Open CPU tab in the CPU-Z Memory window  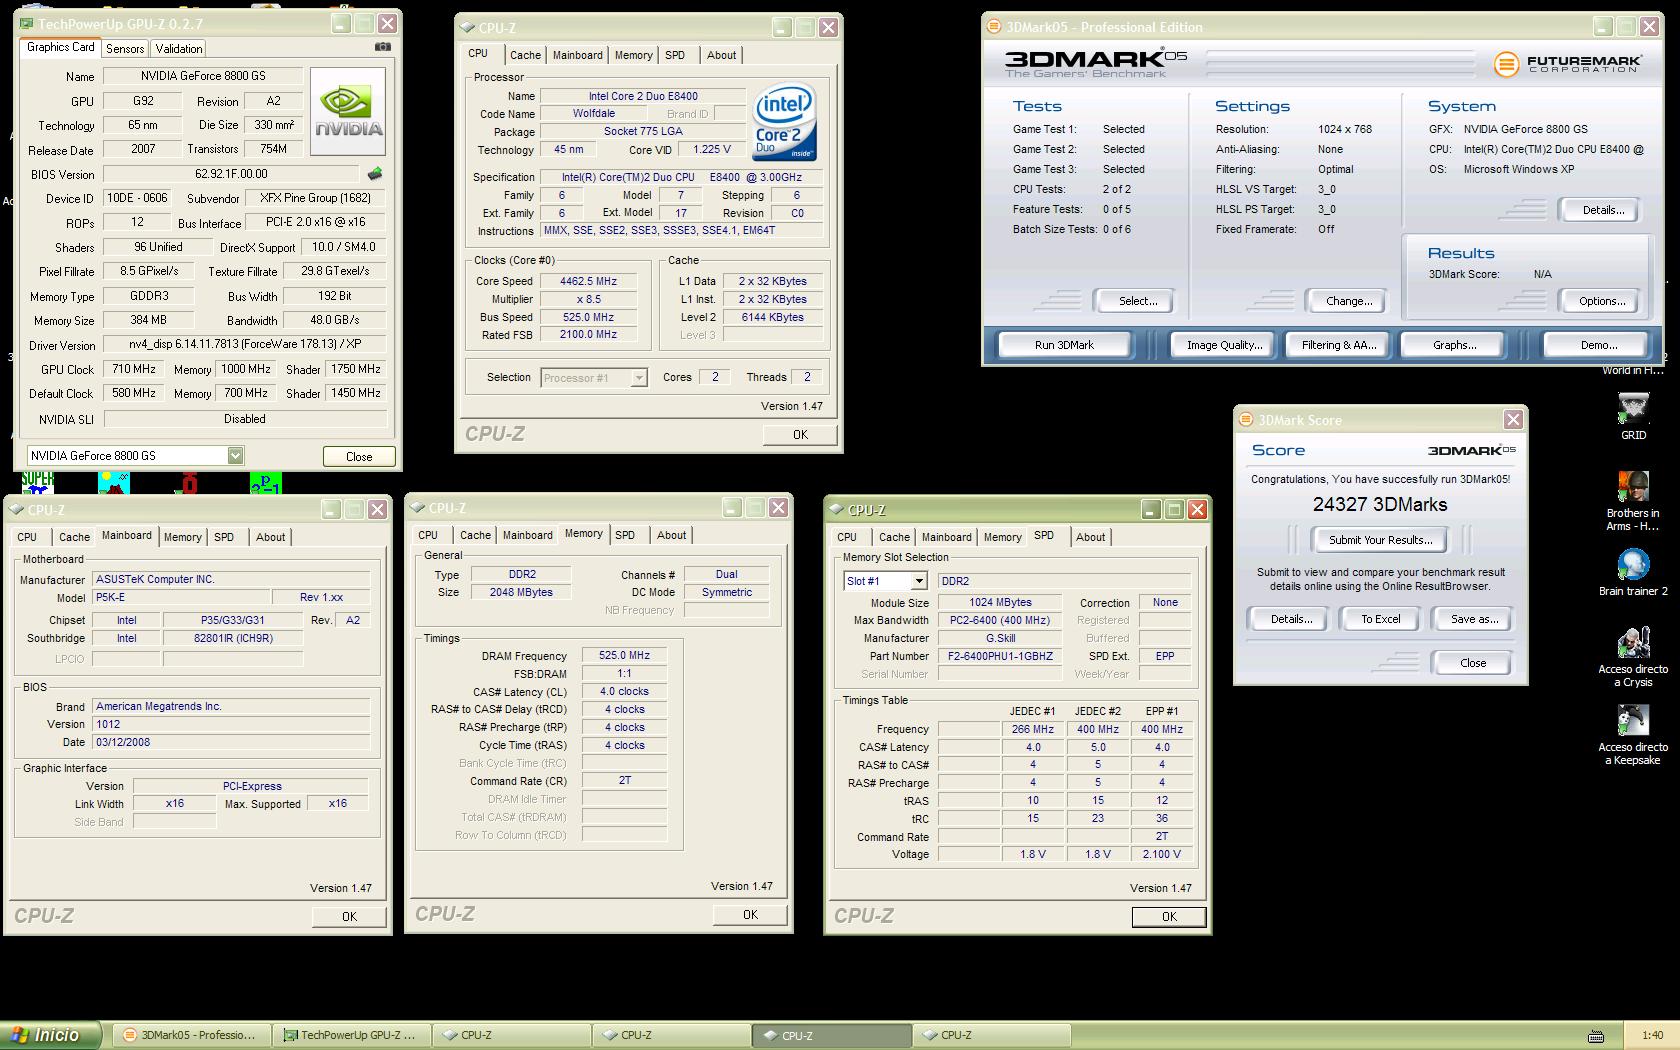[428, 535]
